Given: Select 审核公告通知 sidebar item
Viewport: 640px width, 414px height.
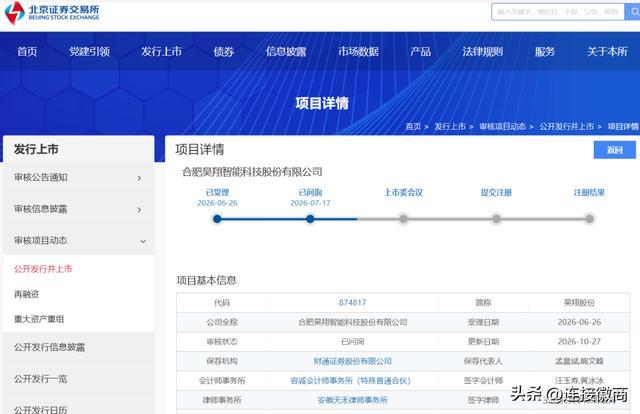Looking at the screenshot, I should (x=78, y=178).
